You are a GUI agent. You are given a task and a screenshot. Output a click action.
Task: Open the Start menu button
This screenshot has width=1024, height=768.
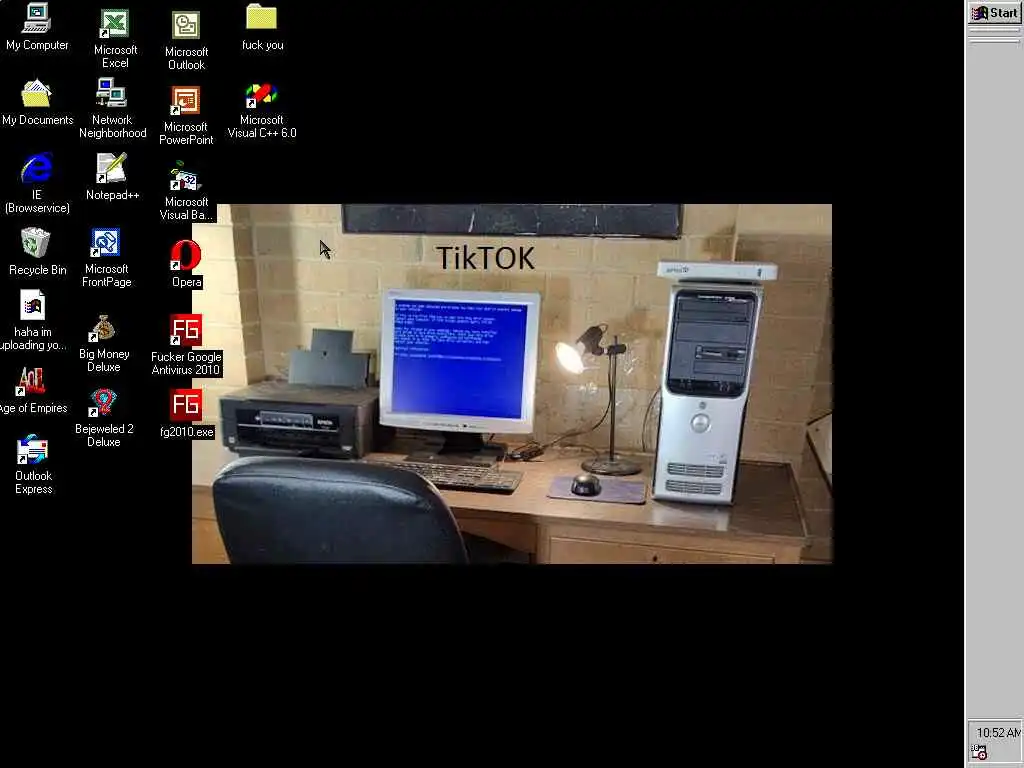pyautogui.click(x=995, y=13)
